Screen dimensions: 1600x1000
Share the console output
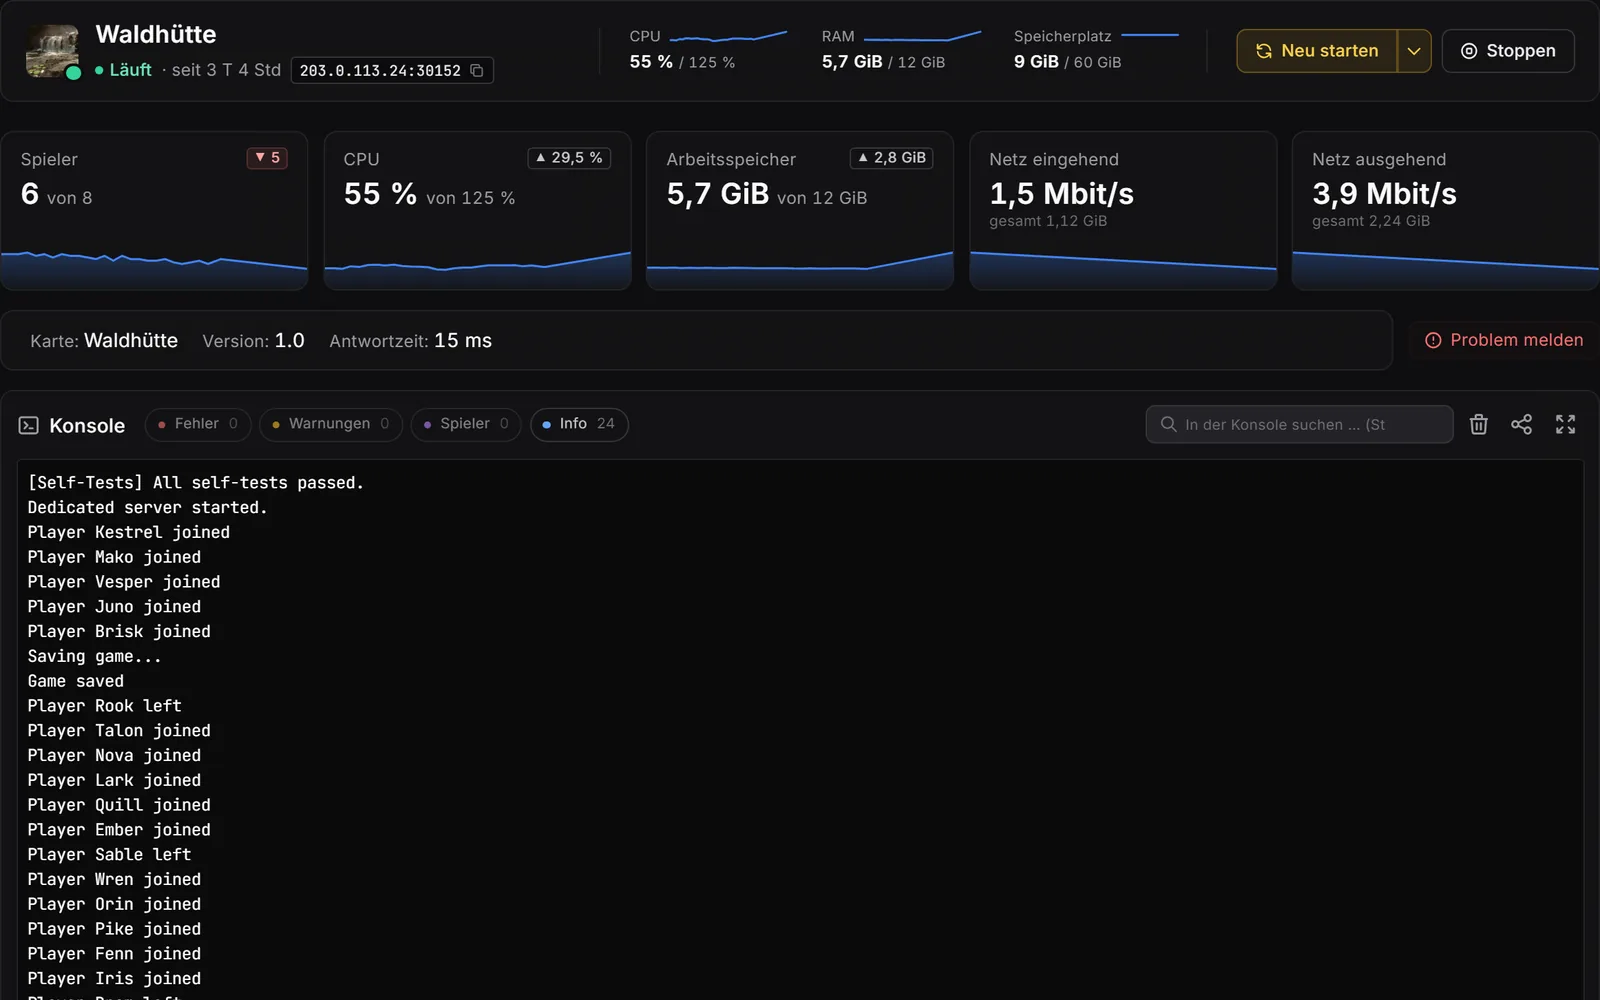(1521, 424)
